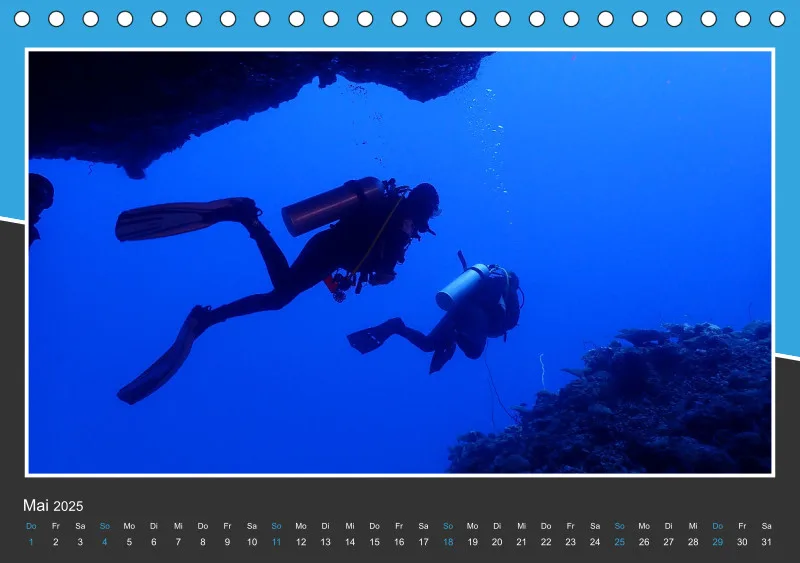This screenshot has width=800, height=563.
Task: Click the 'Di' weekday label above day 27
Action: click(668, 526)
